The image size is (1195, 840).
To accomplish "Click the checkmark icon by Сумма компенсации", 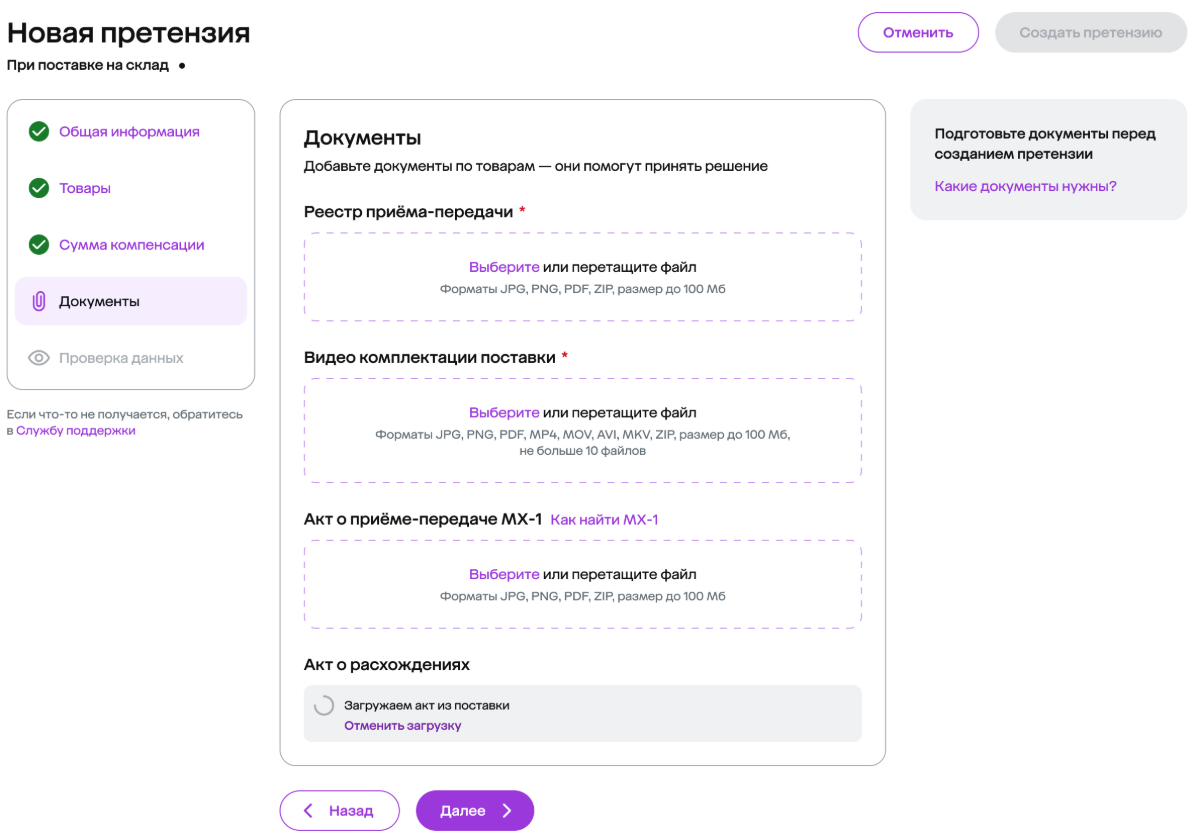I will [x=39, y=244].
